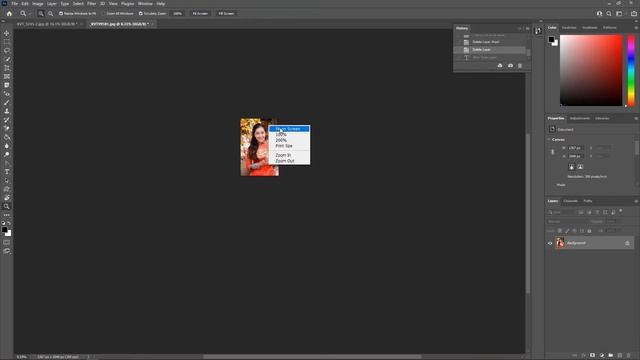Toggle link width and height in Canvas

(553, 152)
